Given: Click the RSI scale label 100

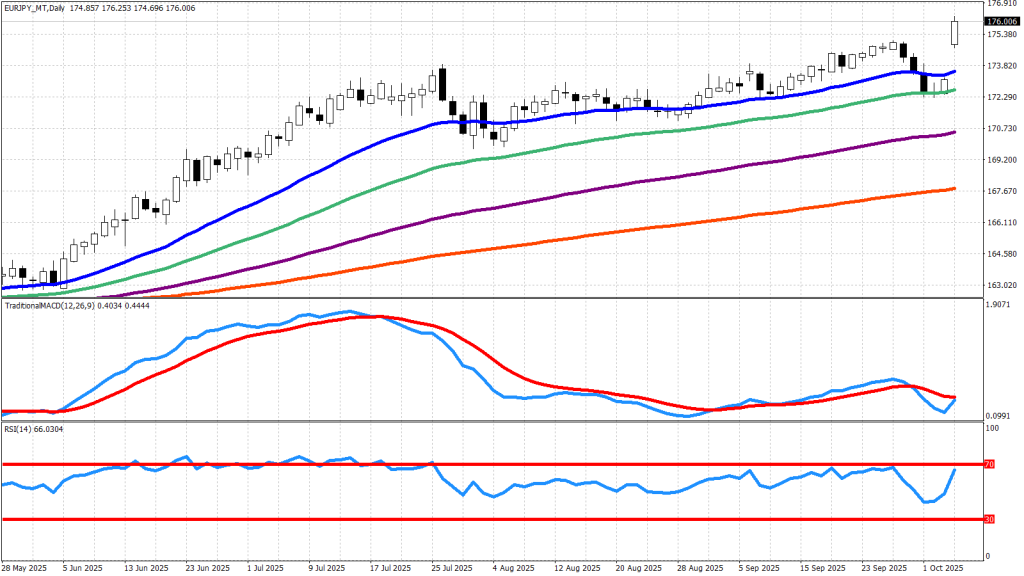Looking at the screenshot, I should [992, 429].
